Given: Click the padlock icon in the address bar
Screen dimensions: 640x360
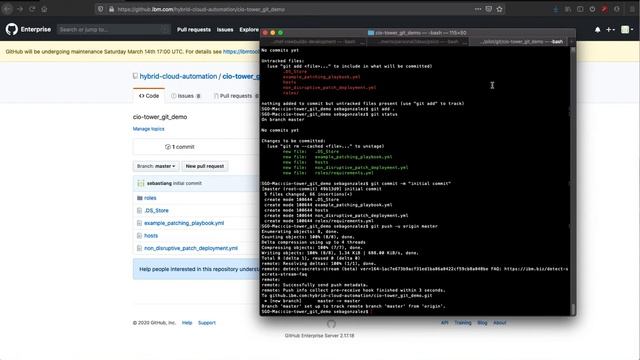Looking at the screenshot, I should click(111, 9).
